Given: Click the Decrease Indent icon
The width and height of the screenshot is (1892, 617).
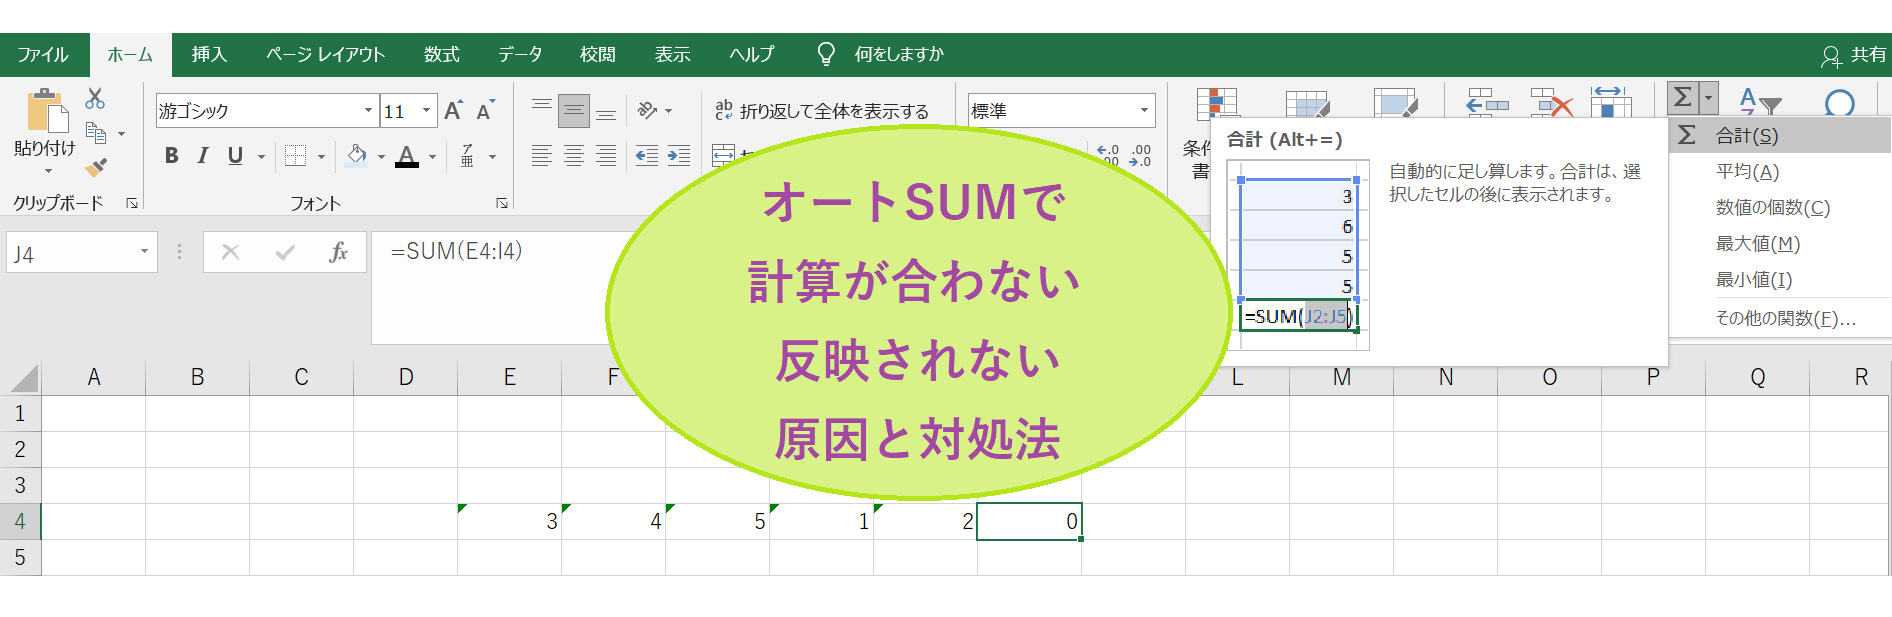Looking at the screenshot, I should click(x=647, y=156).
